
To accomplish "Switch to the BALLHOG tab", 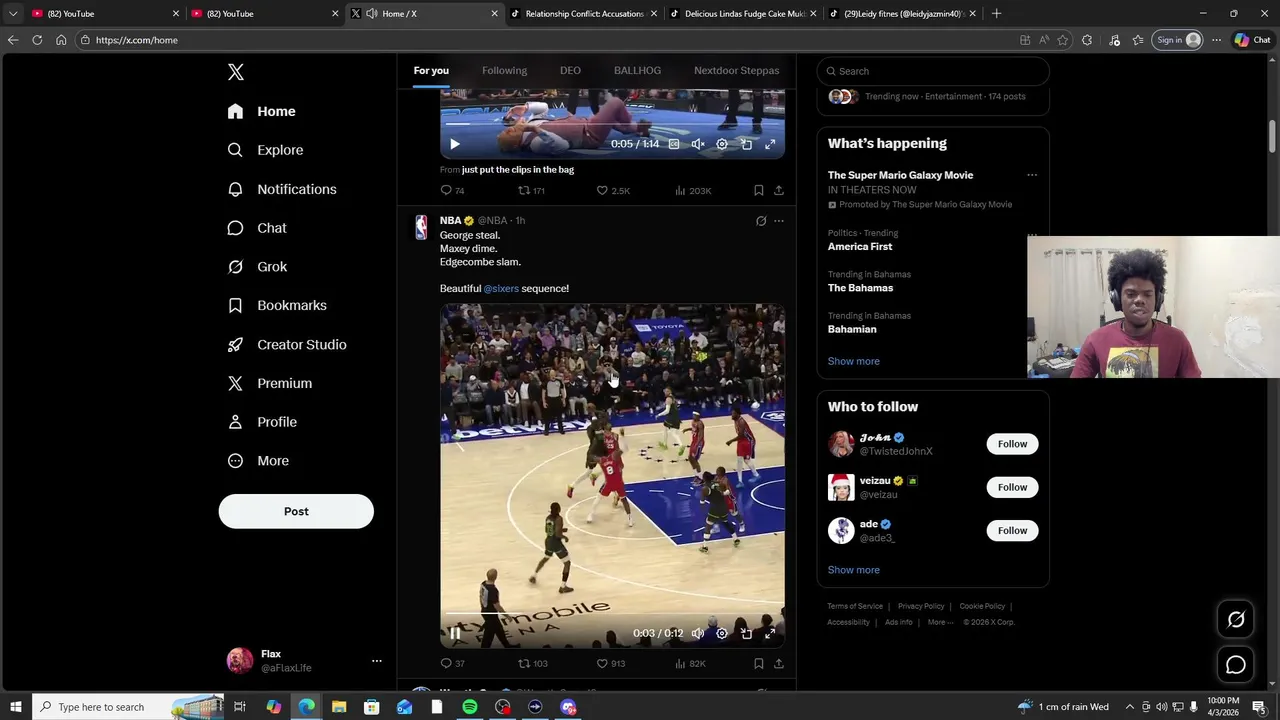I will tap(637, 71).
